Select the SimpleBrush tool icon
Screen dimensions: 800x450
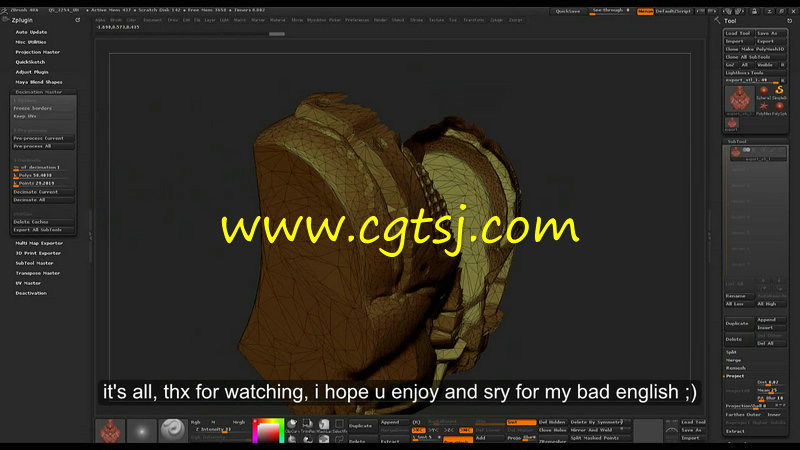pyautogui.click(x=779, y=91)
